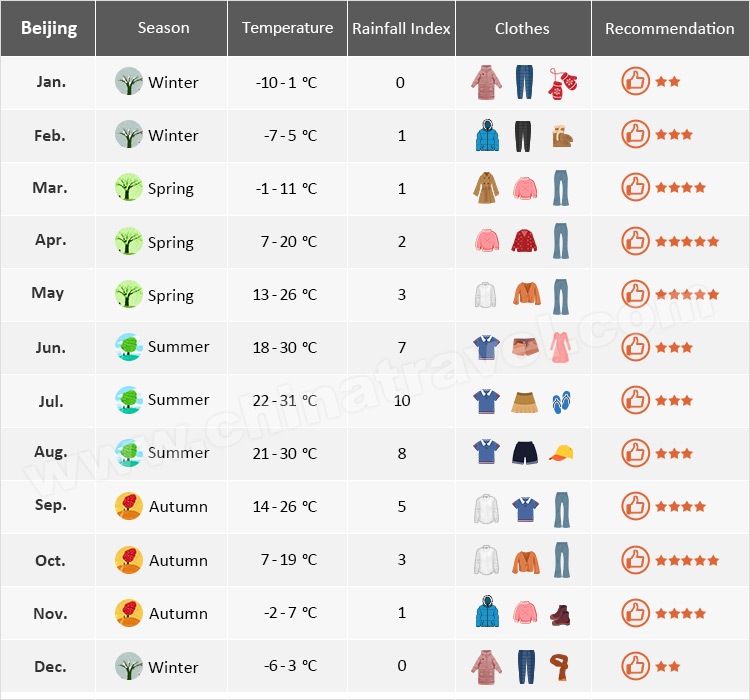Image resolution: width=750 pixels, height=700 pixels.
Task: Click the tan trench coat icon in March row
Action: point(486,188)
